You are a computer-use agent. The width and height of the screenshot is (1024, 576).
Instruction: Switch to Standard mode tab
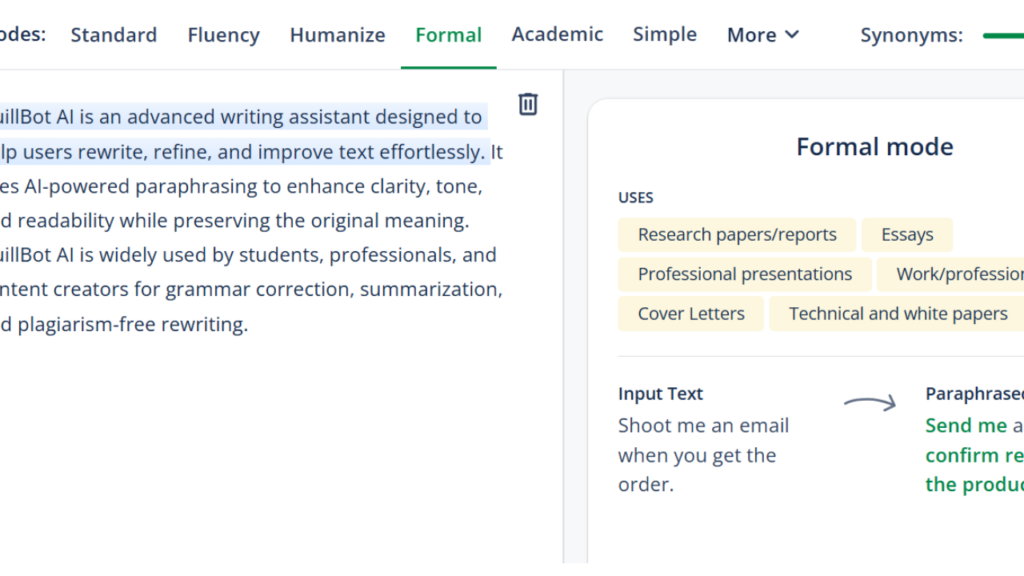[113, 35]
